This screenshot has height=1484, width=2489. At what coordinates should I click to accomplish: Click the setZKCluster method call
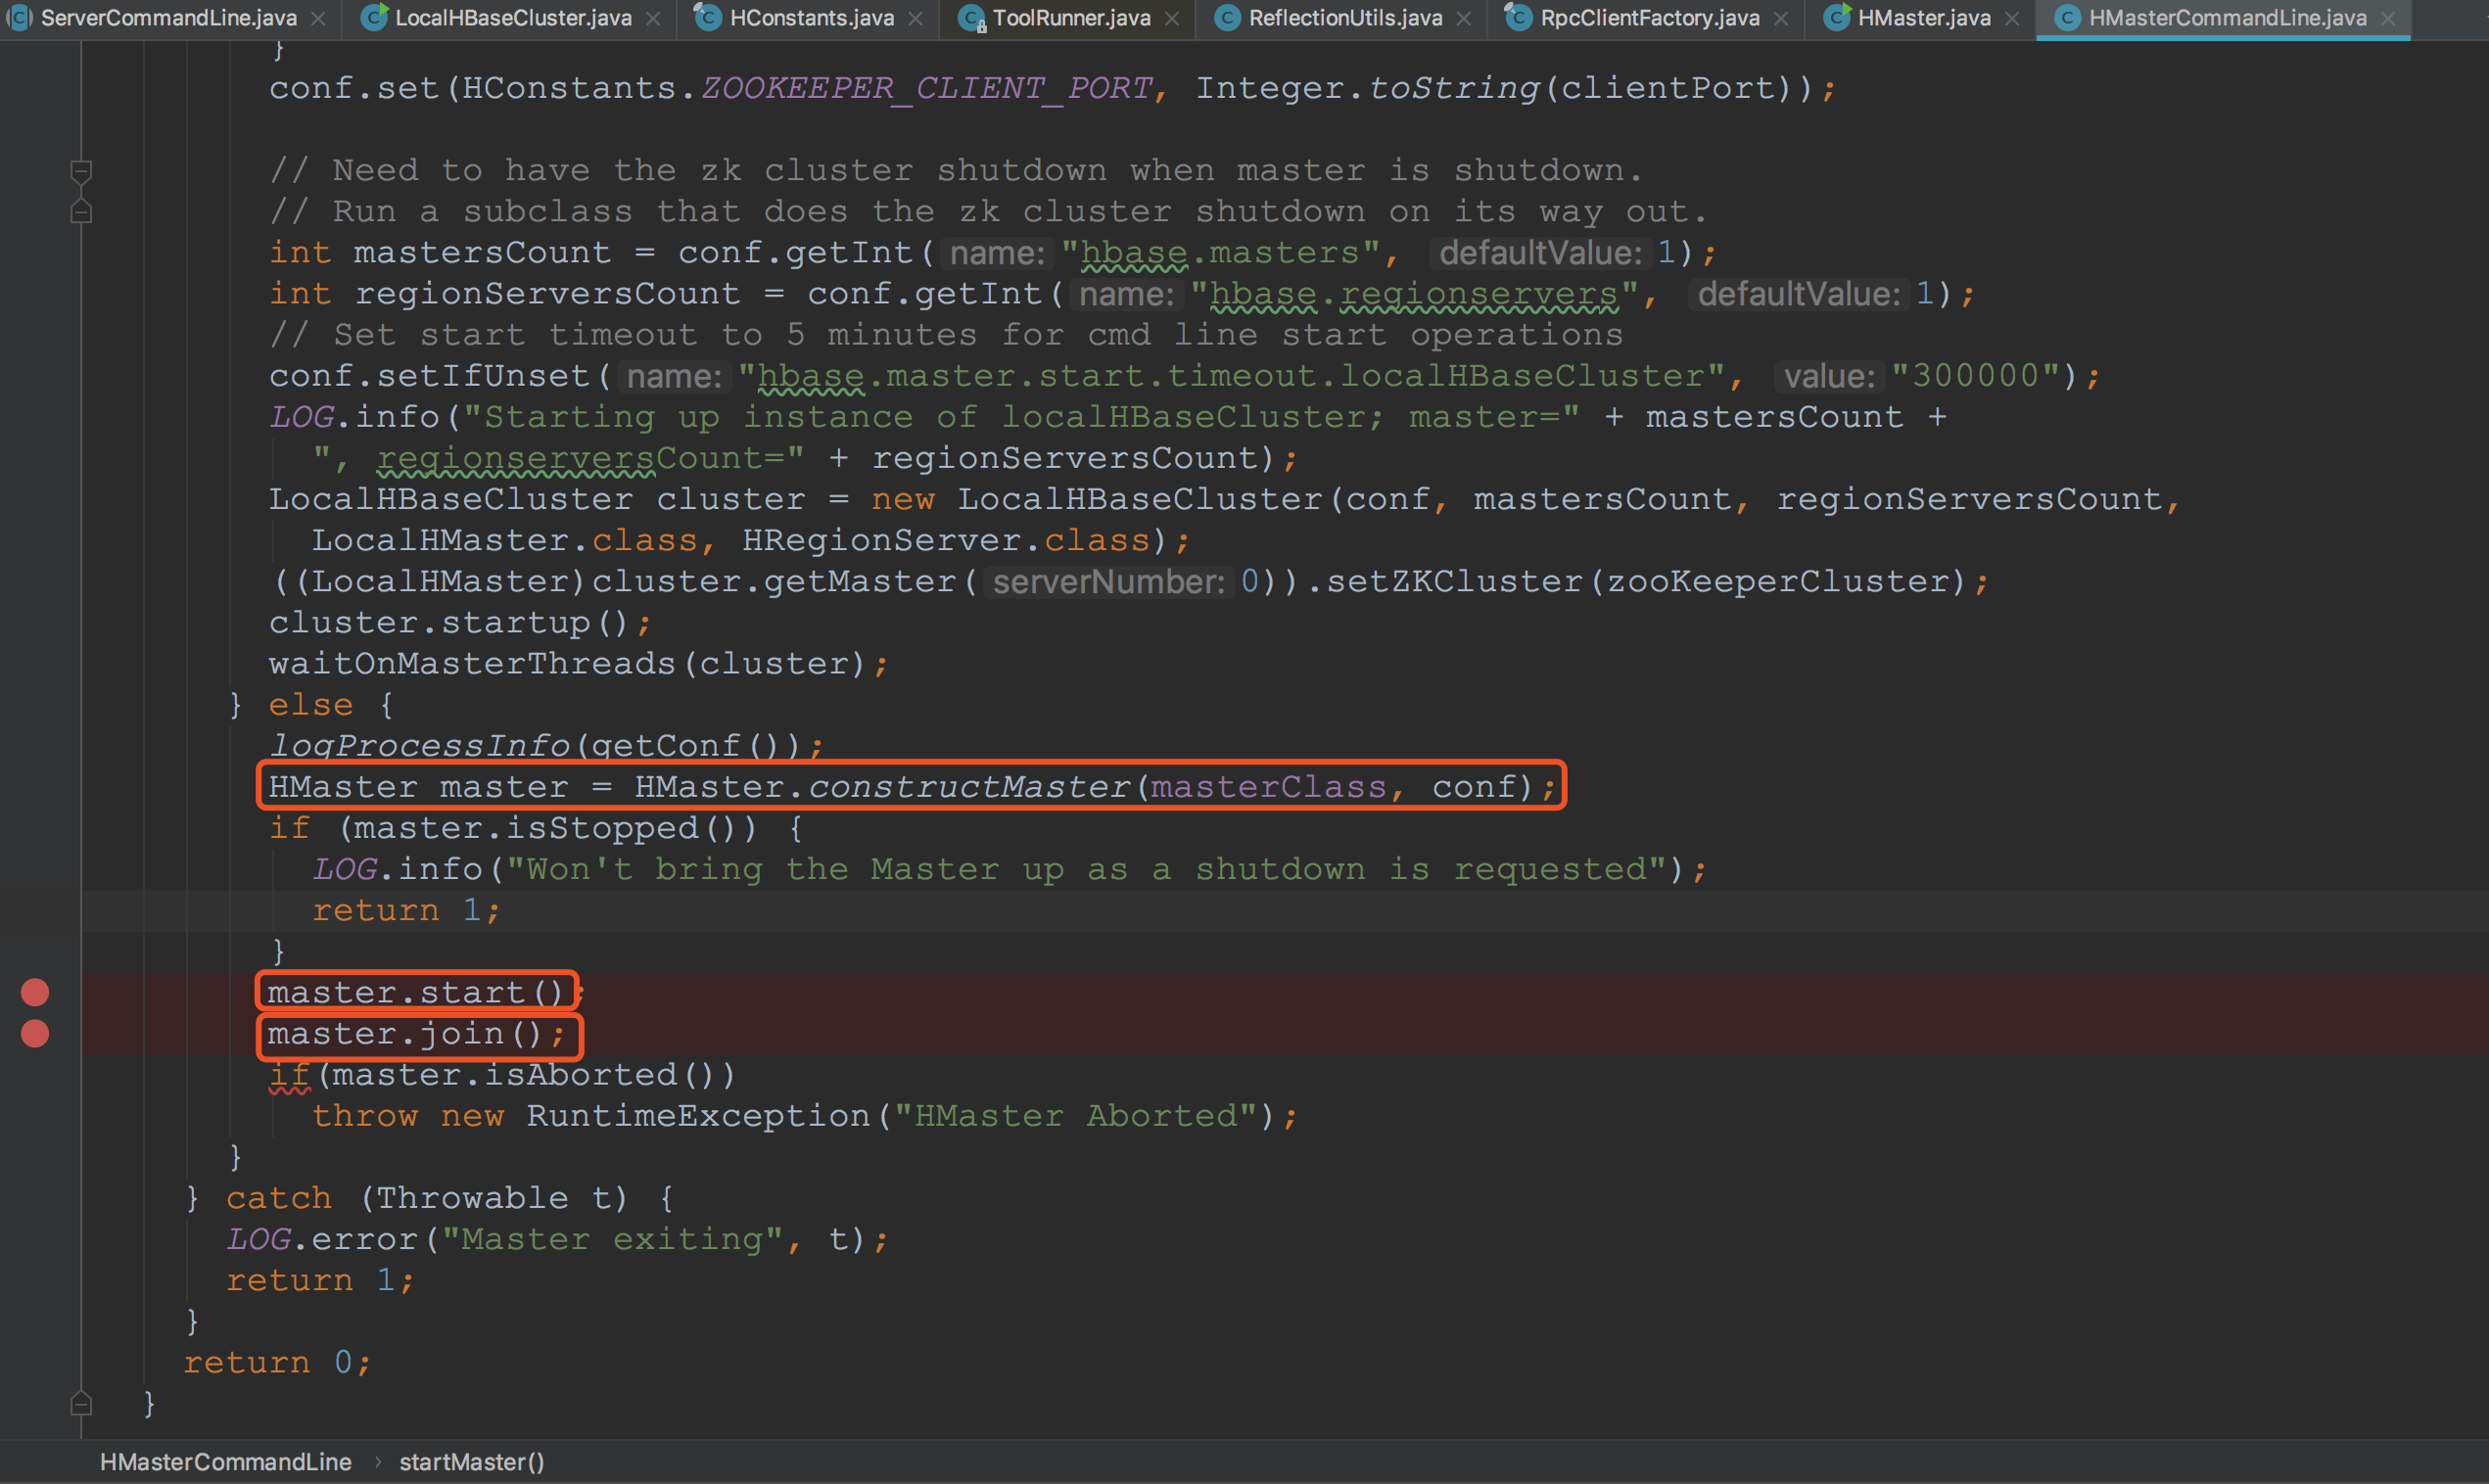[x=1454, y=581]
